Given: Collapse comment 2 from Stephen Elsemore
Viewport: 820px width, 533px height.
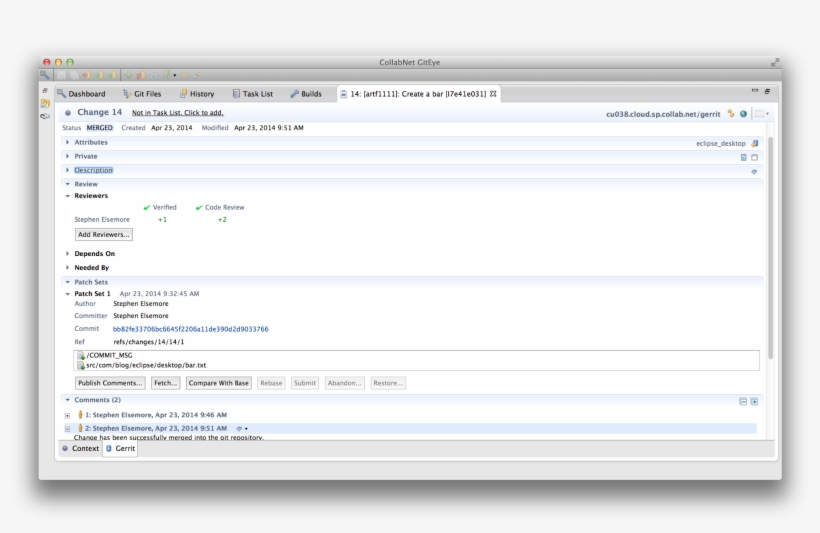Looking at the screenshot, I should pyautogui.click(x=68, y=428).
